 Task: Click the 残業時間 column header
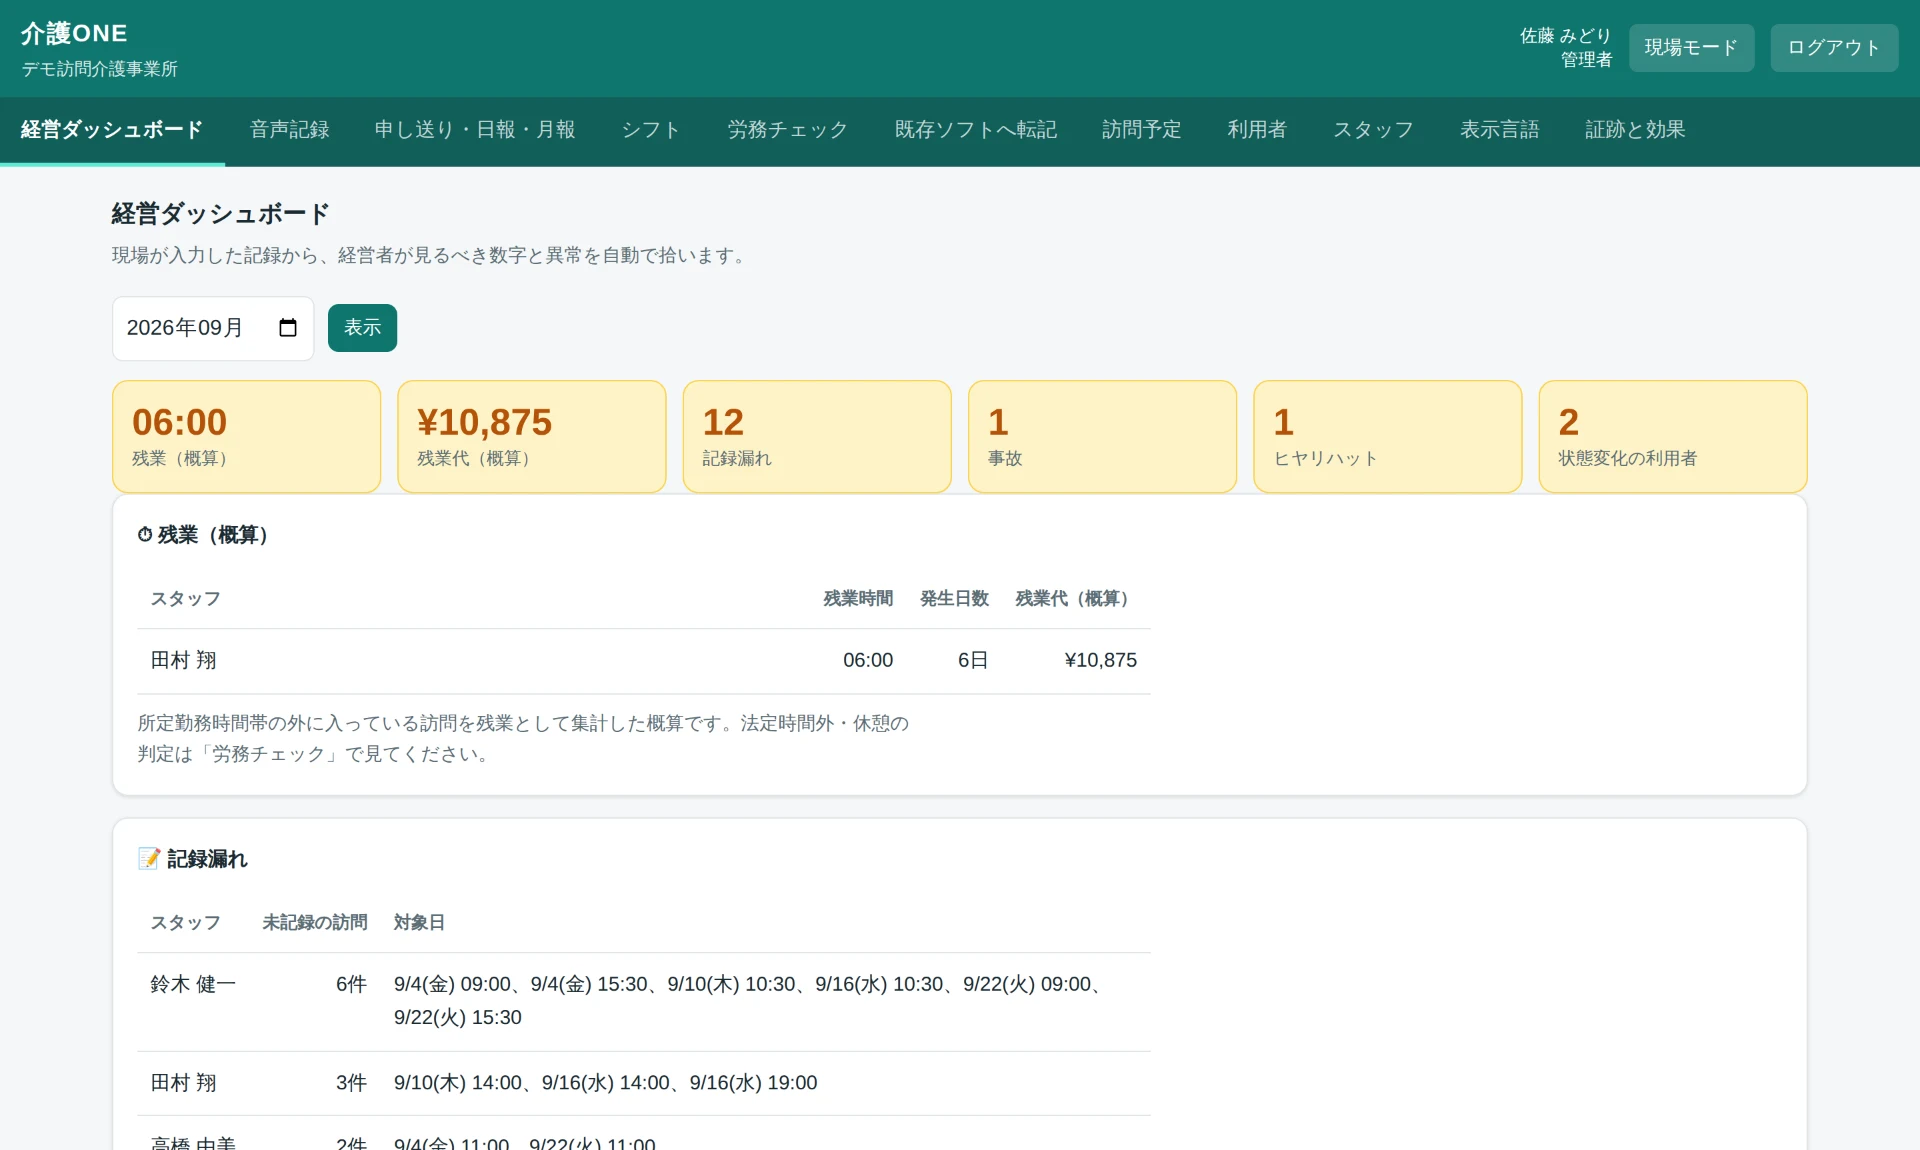point(858,599)
